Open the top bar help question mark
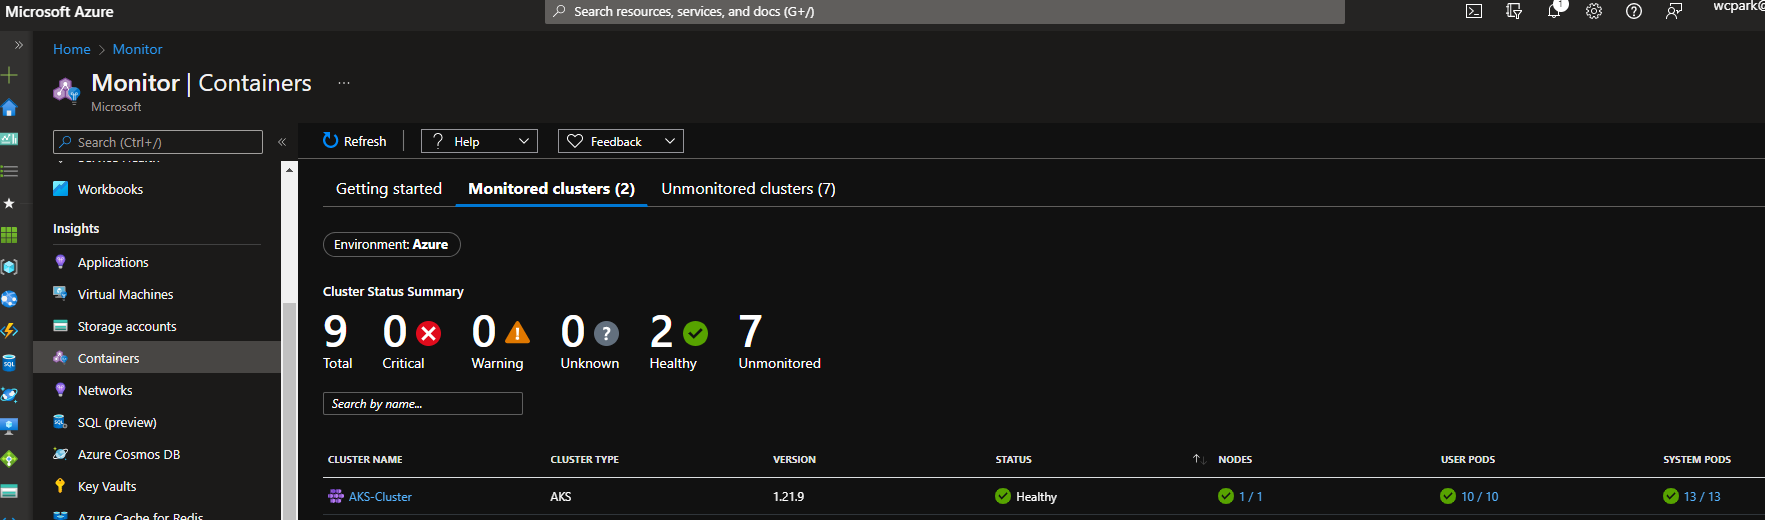The height and width of the screenshot is (520, 1765). [1634, 12]
